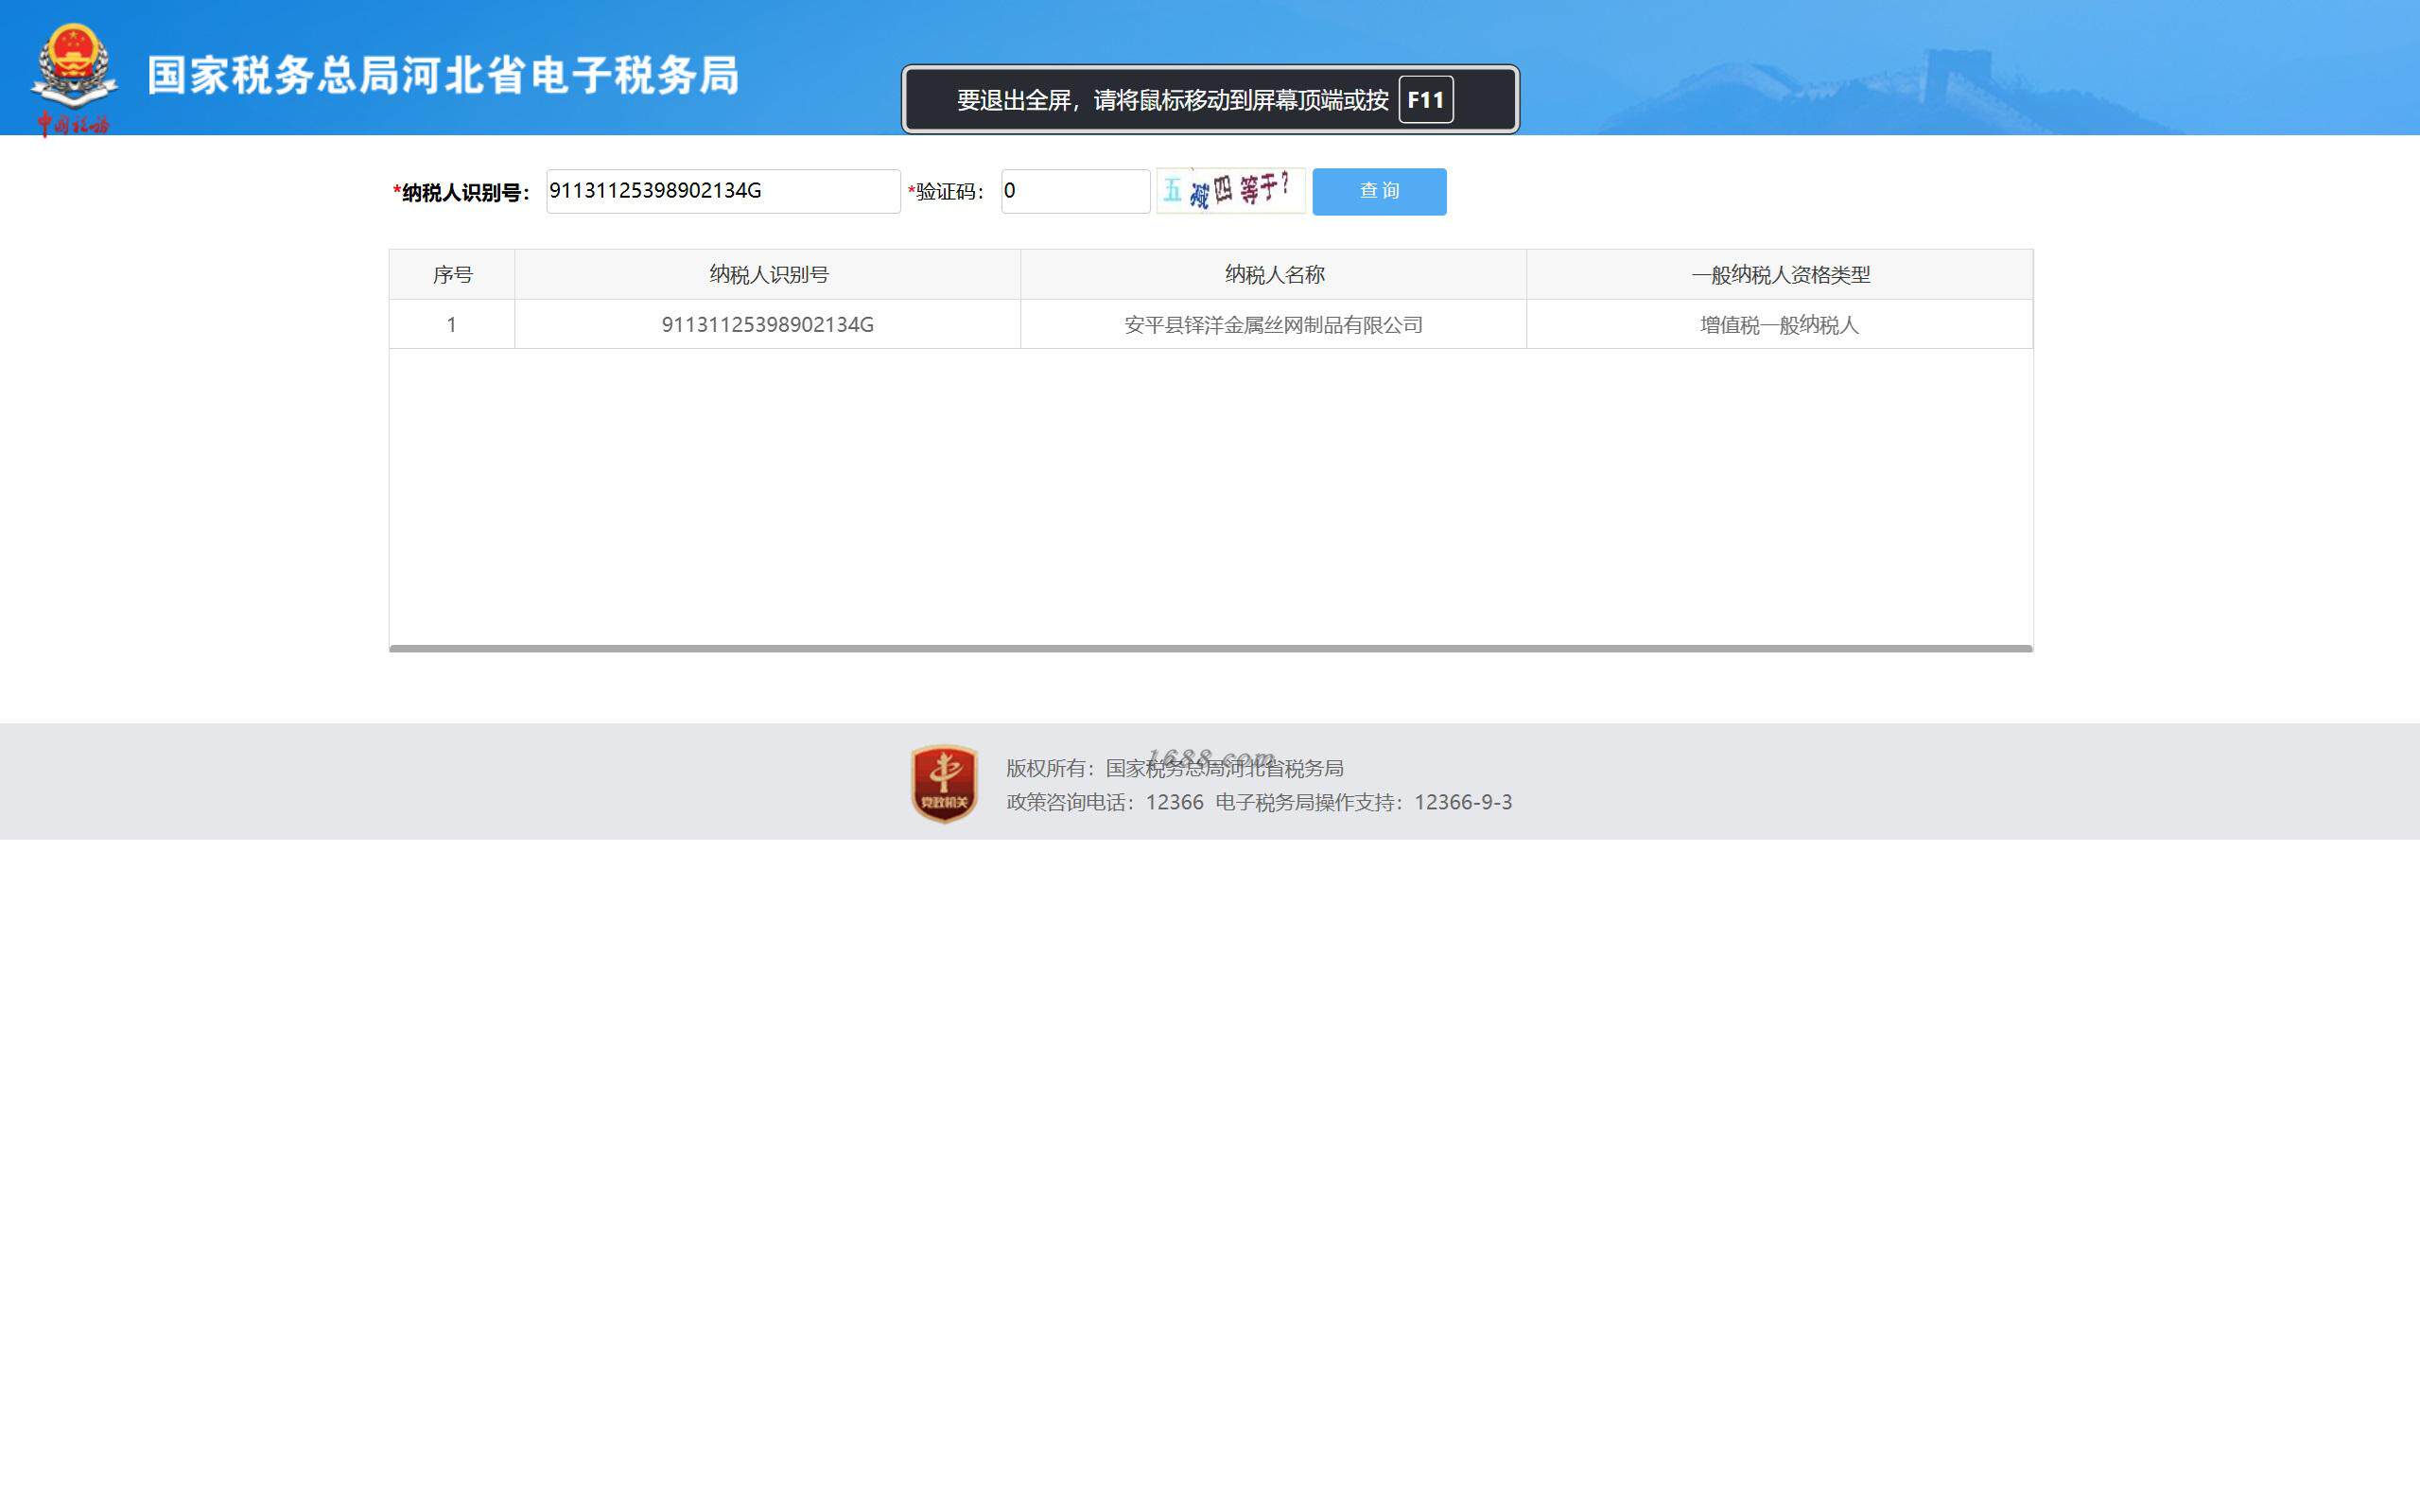Focus the 纳税人识别号 input field

(x=722, y=191)
